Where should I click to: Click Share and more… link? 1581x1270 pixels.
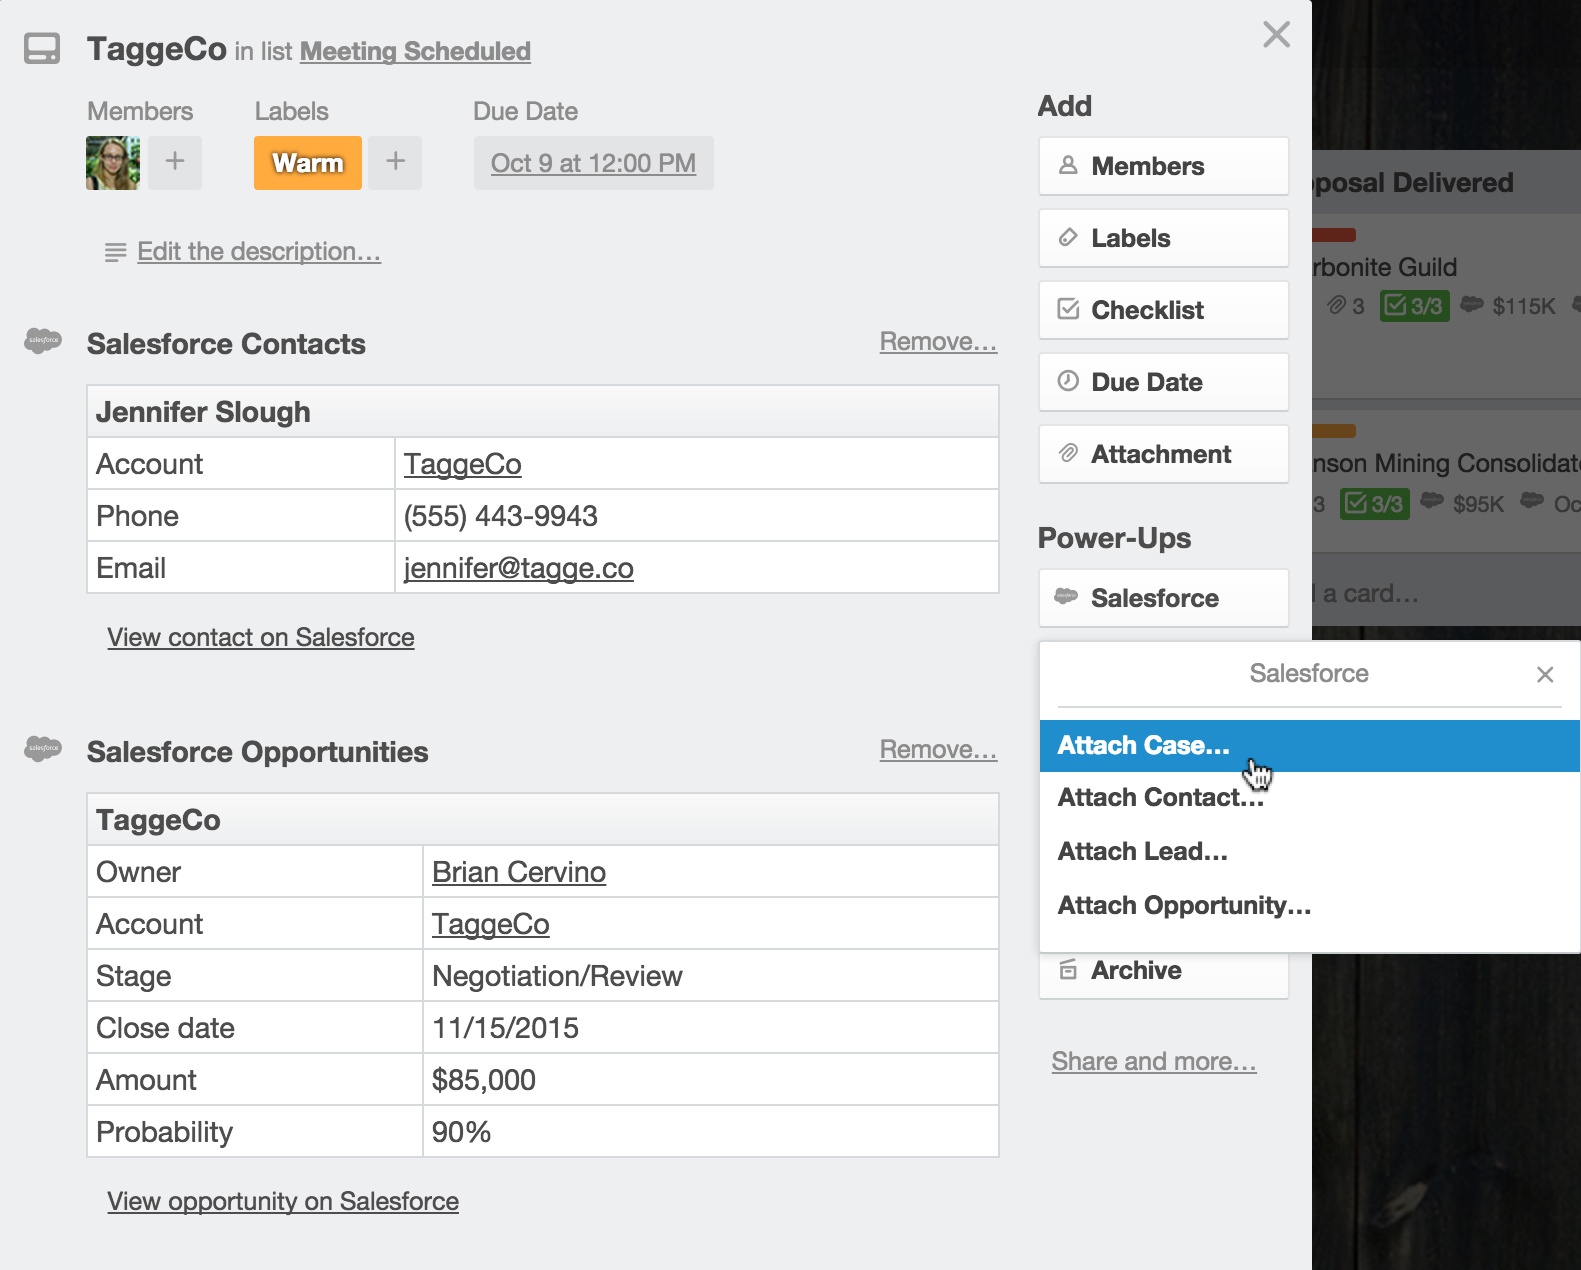(1154, 1061)
